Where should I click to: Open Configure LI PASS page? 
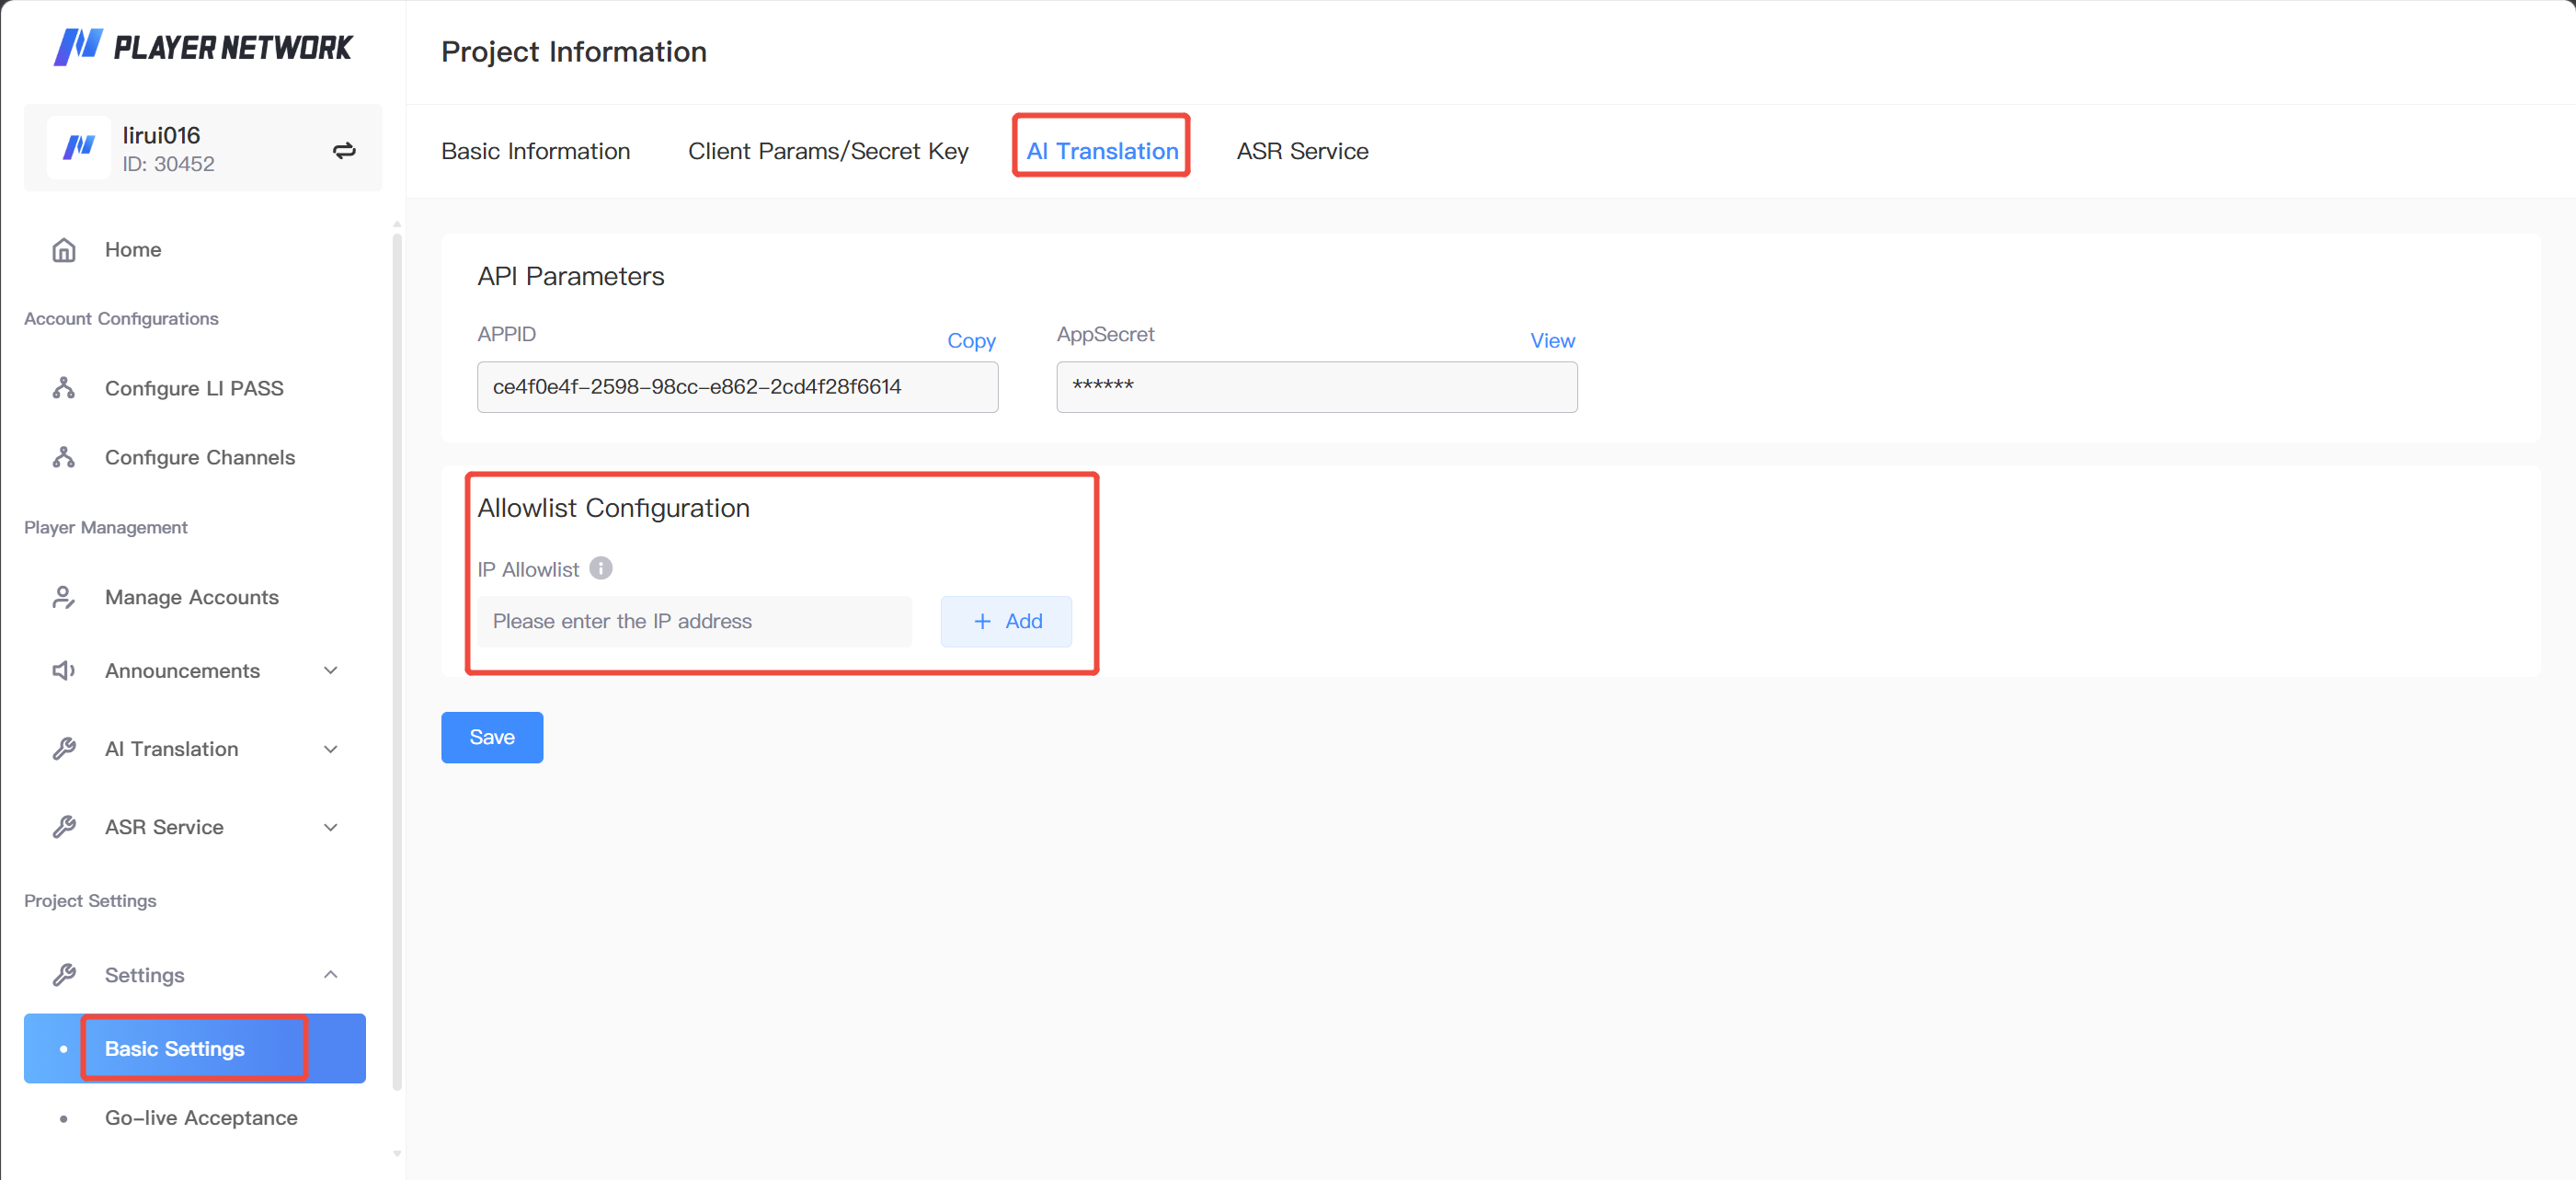point(195,388)
